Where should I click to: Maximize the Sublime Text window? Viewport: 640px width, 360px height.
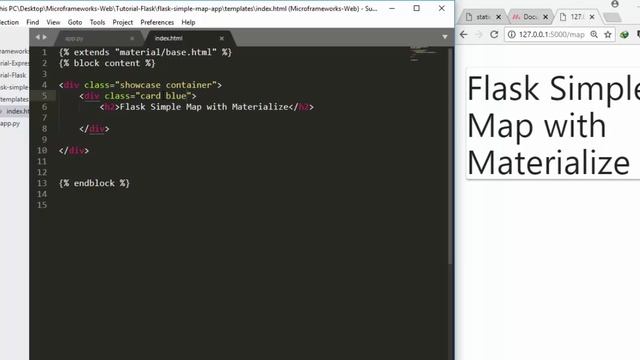pos(416,8)
